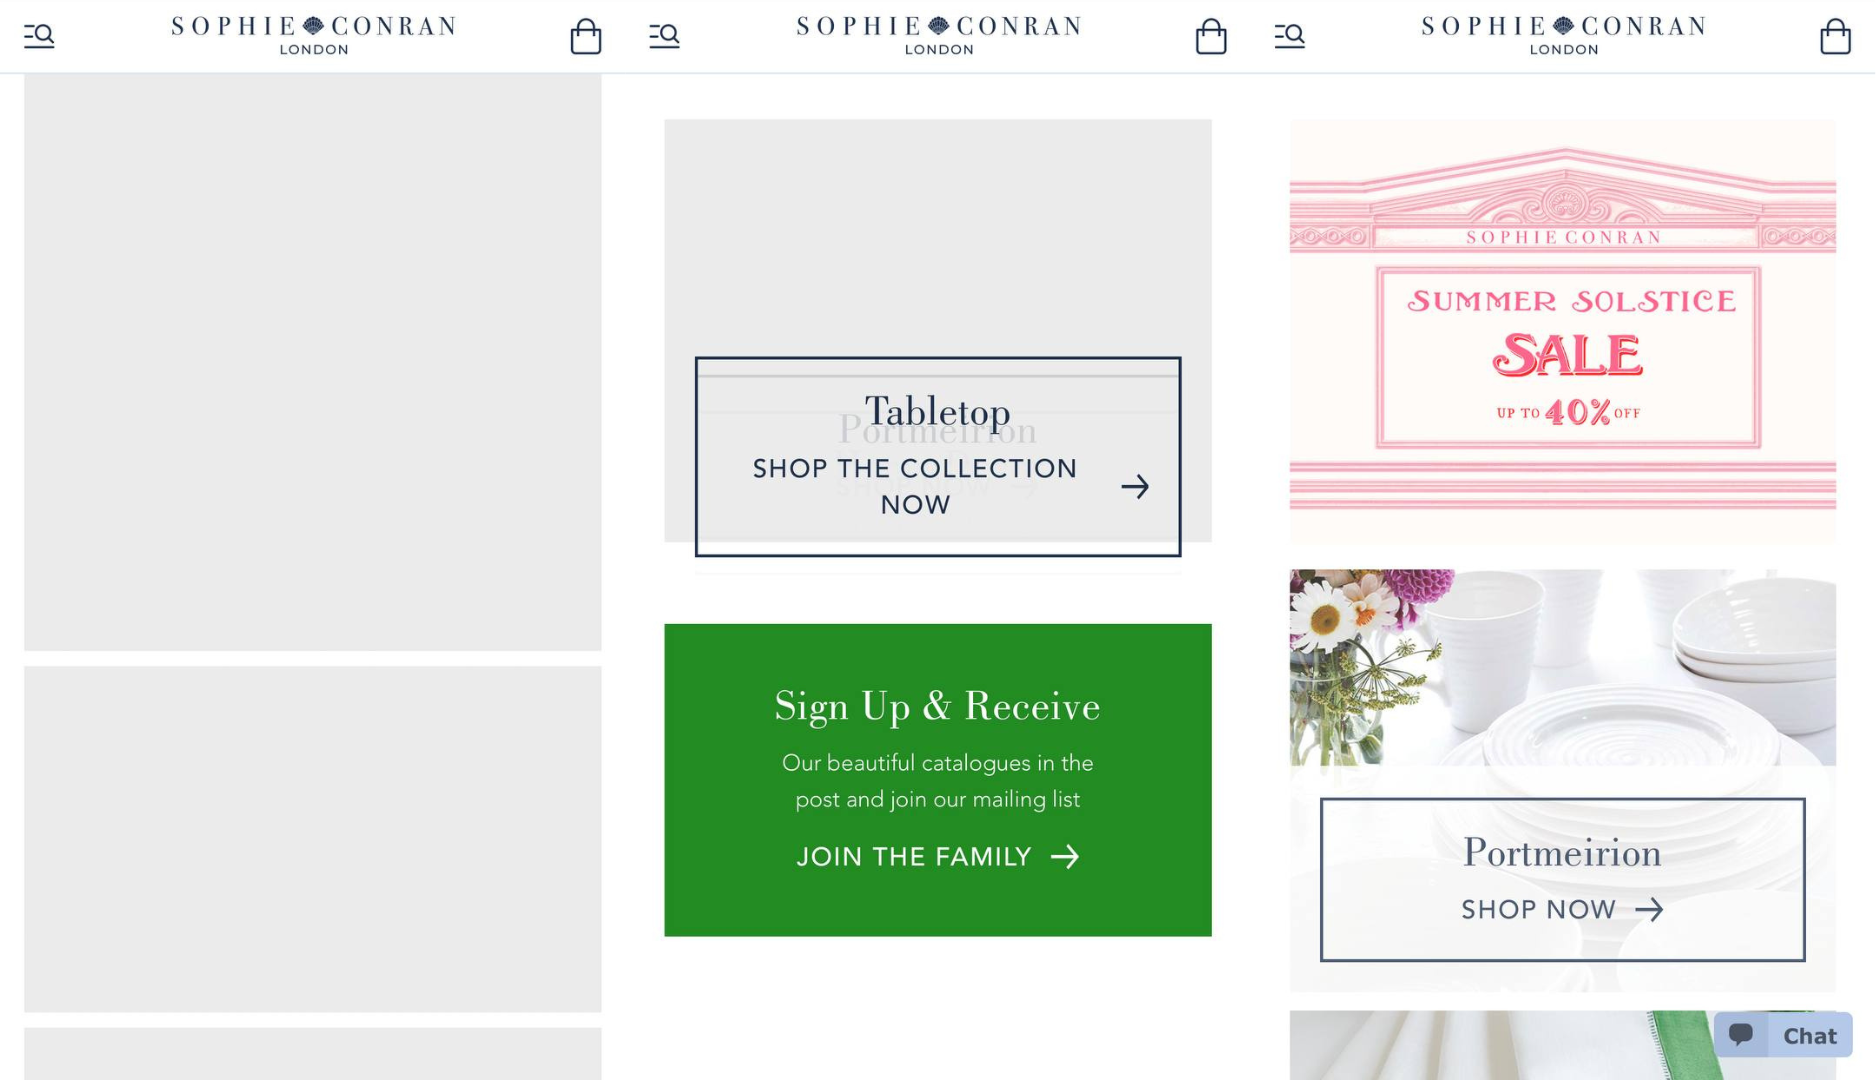Click the arrow next to Join The Family
Image resolution: width=1876 pixels, height=1080 pixels.
pyautogui.click(x=1065, y=857)
